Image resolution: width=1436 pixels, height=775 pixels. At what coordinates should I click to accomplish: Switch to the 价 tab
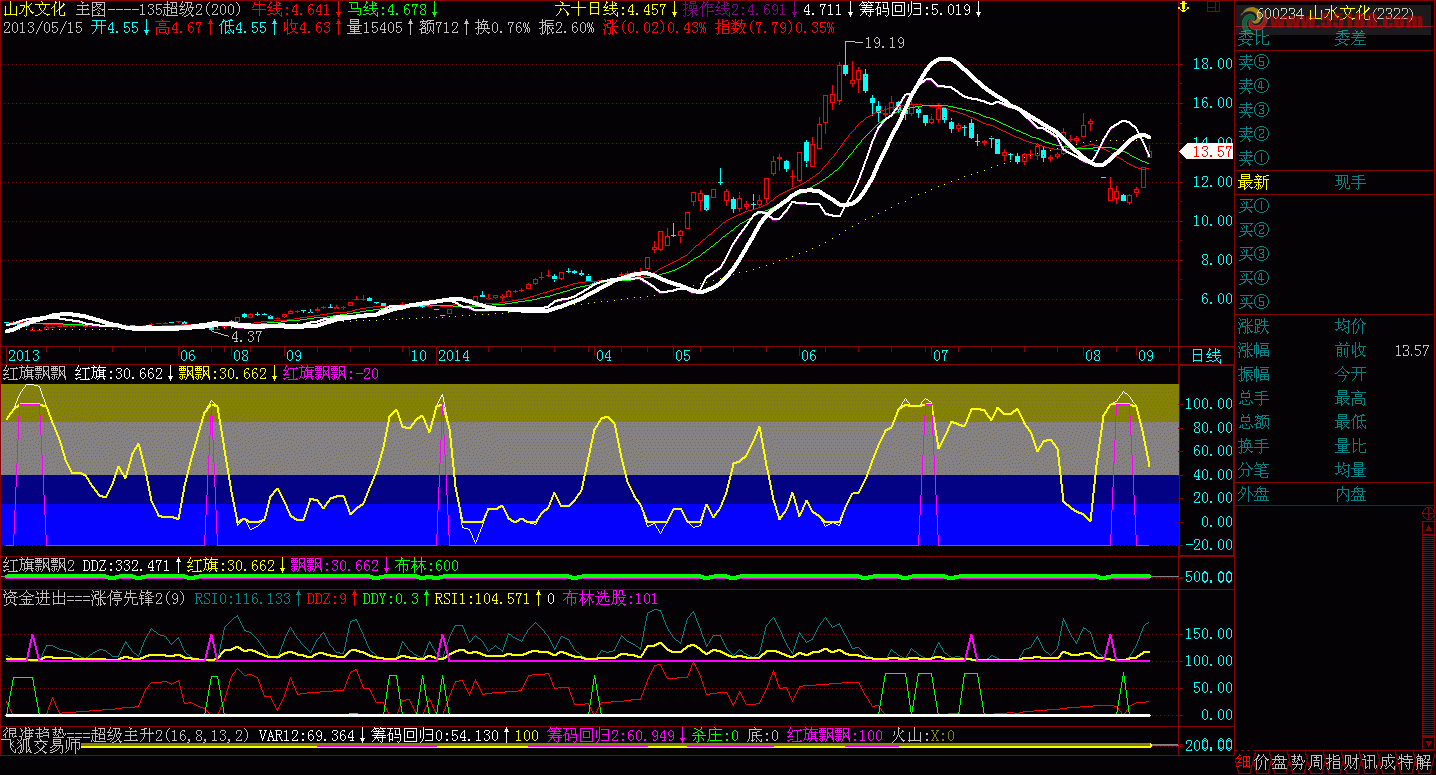[1262, 762]
